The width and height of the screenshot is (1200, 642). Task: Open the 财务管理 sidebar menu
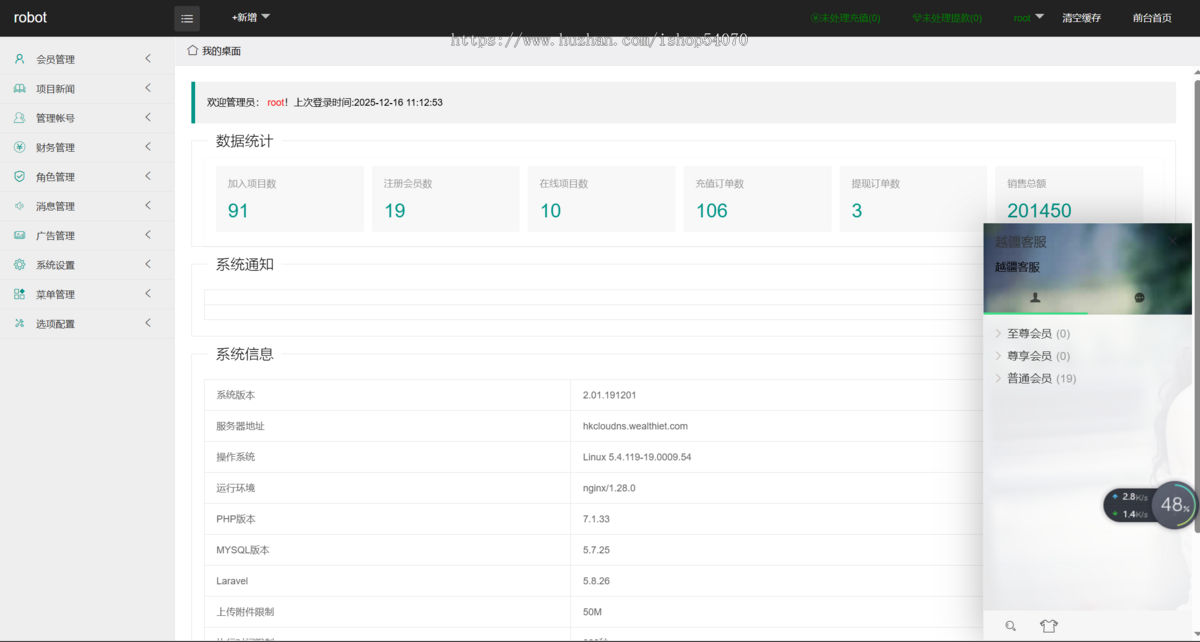pos(87,147)
